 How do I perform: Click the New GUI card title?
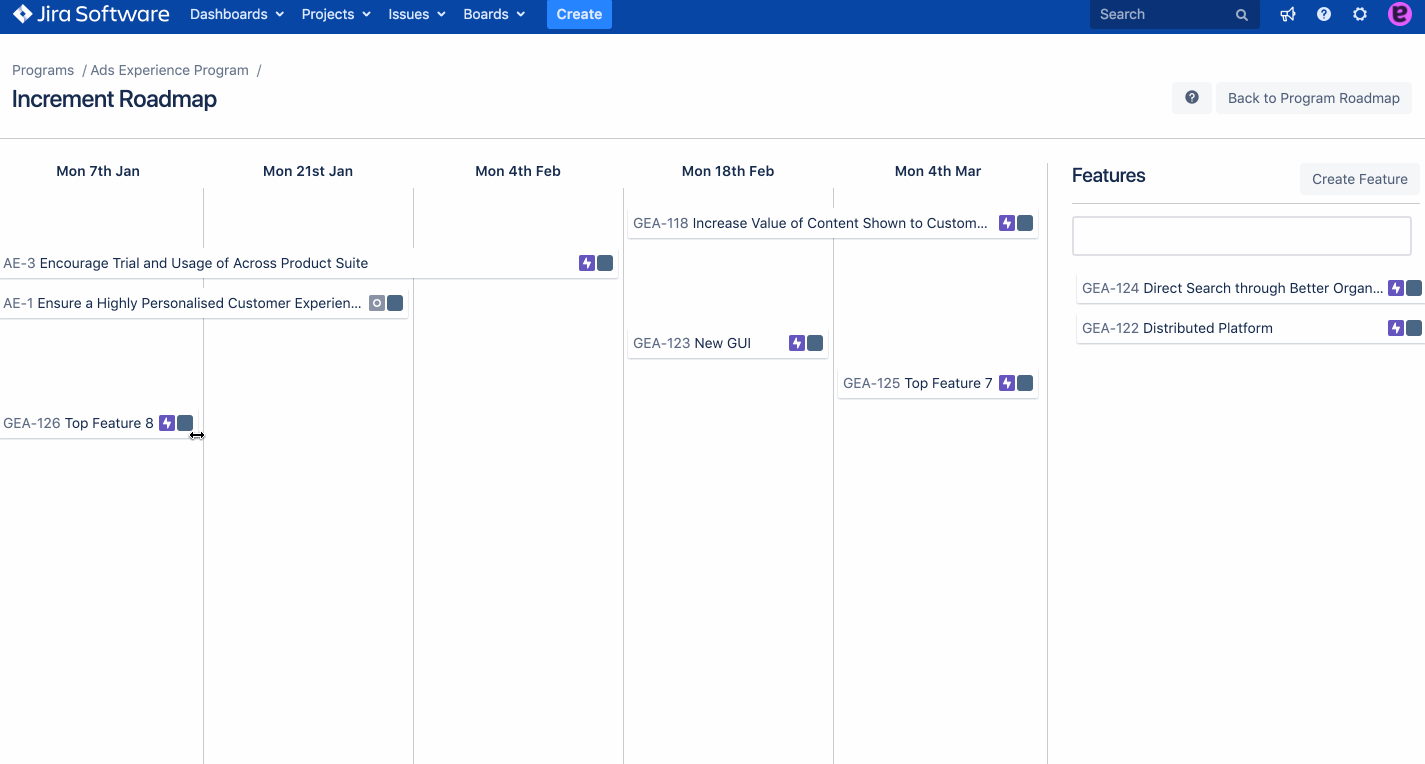723,343
